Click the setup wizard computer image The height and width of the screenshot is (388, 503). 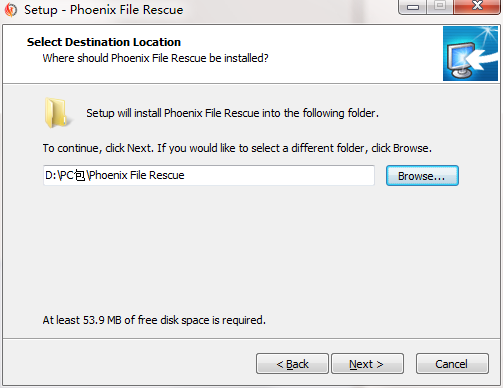tap(470, 54)
